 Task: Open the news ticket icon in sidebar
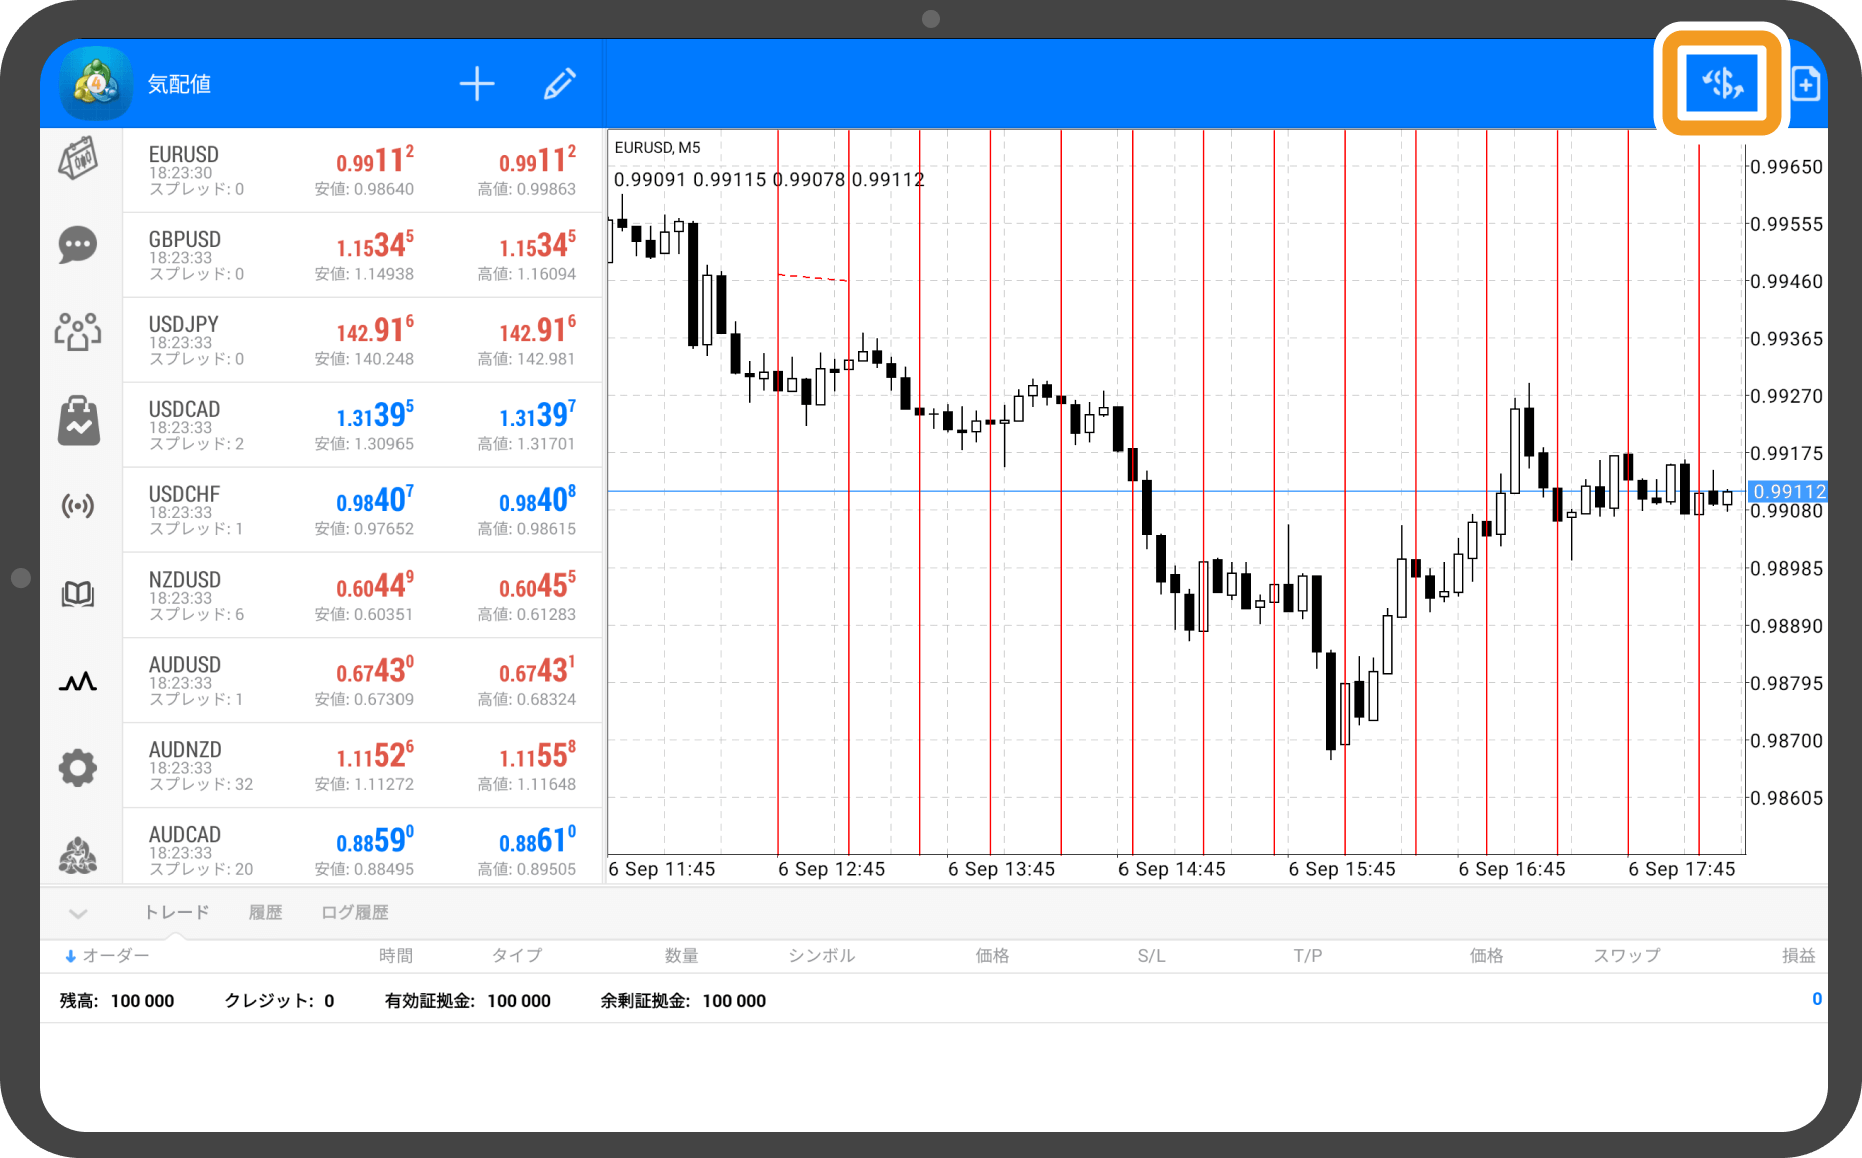[78, 159]
